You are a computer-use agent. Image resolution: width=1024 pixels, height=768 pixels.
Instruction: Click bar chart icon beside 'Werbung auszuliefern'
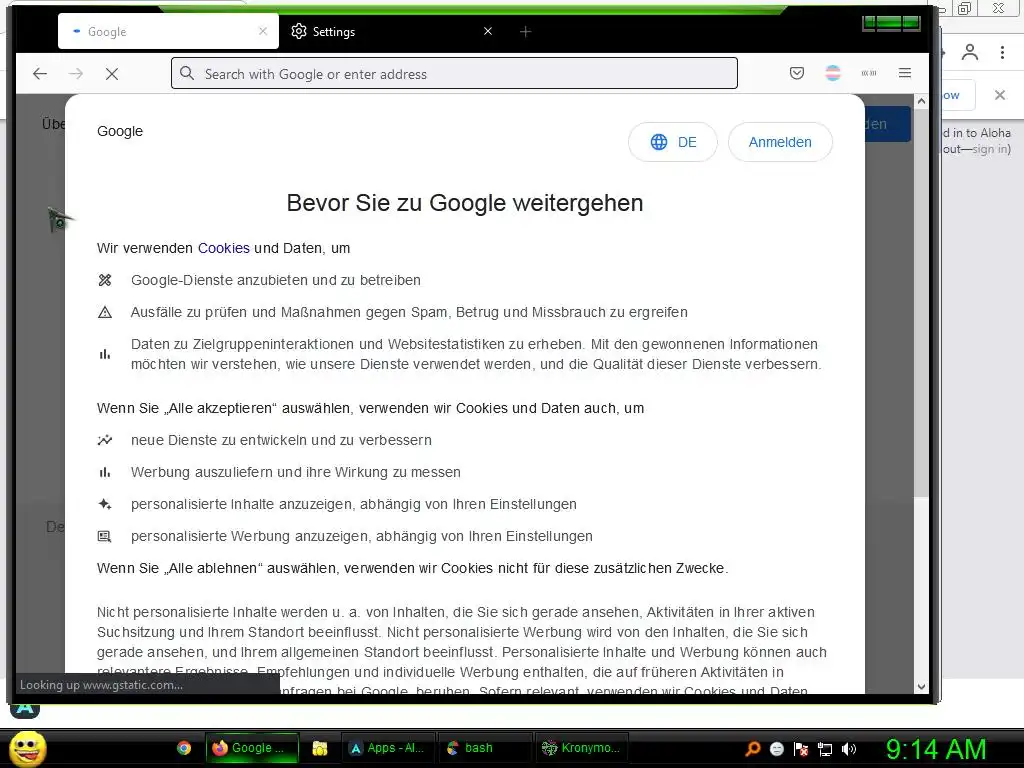(104, 472)
